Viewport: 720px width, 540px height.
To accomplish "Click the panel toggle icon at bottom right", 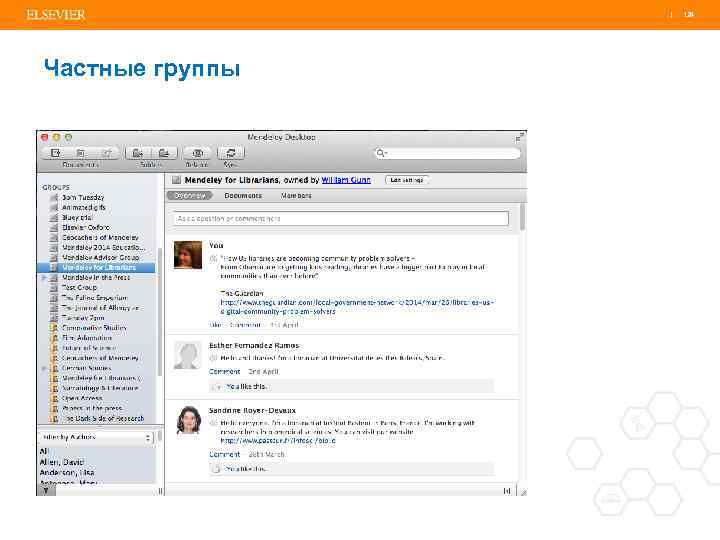I will [x=507, y=491].
